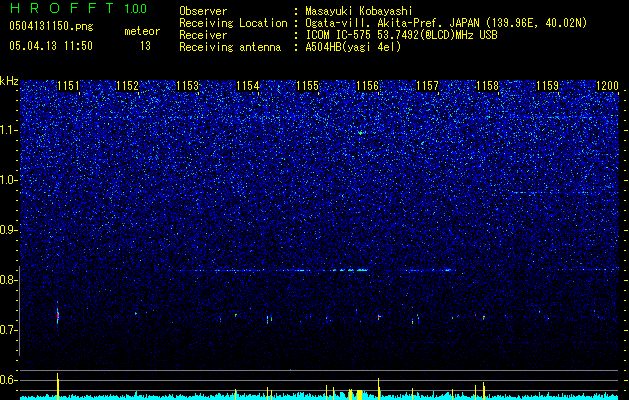The height and width of the screenshot is (400, 629).
Task: Click the Observer field label
Action: pos(203,12)
